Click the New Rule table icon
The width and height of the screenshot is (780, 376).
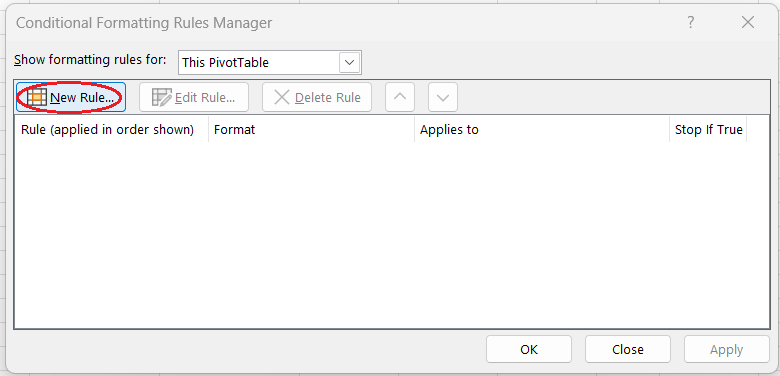37,97
